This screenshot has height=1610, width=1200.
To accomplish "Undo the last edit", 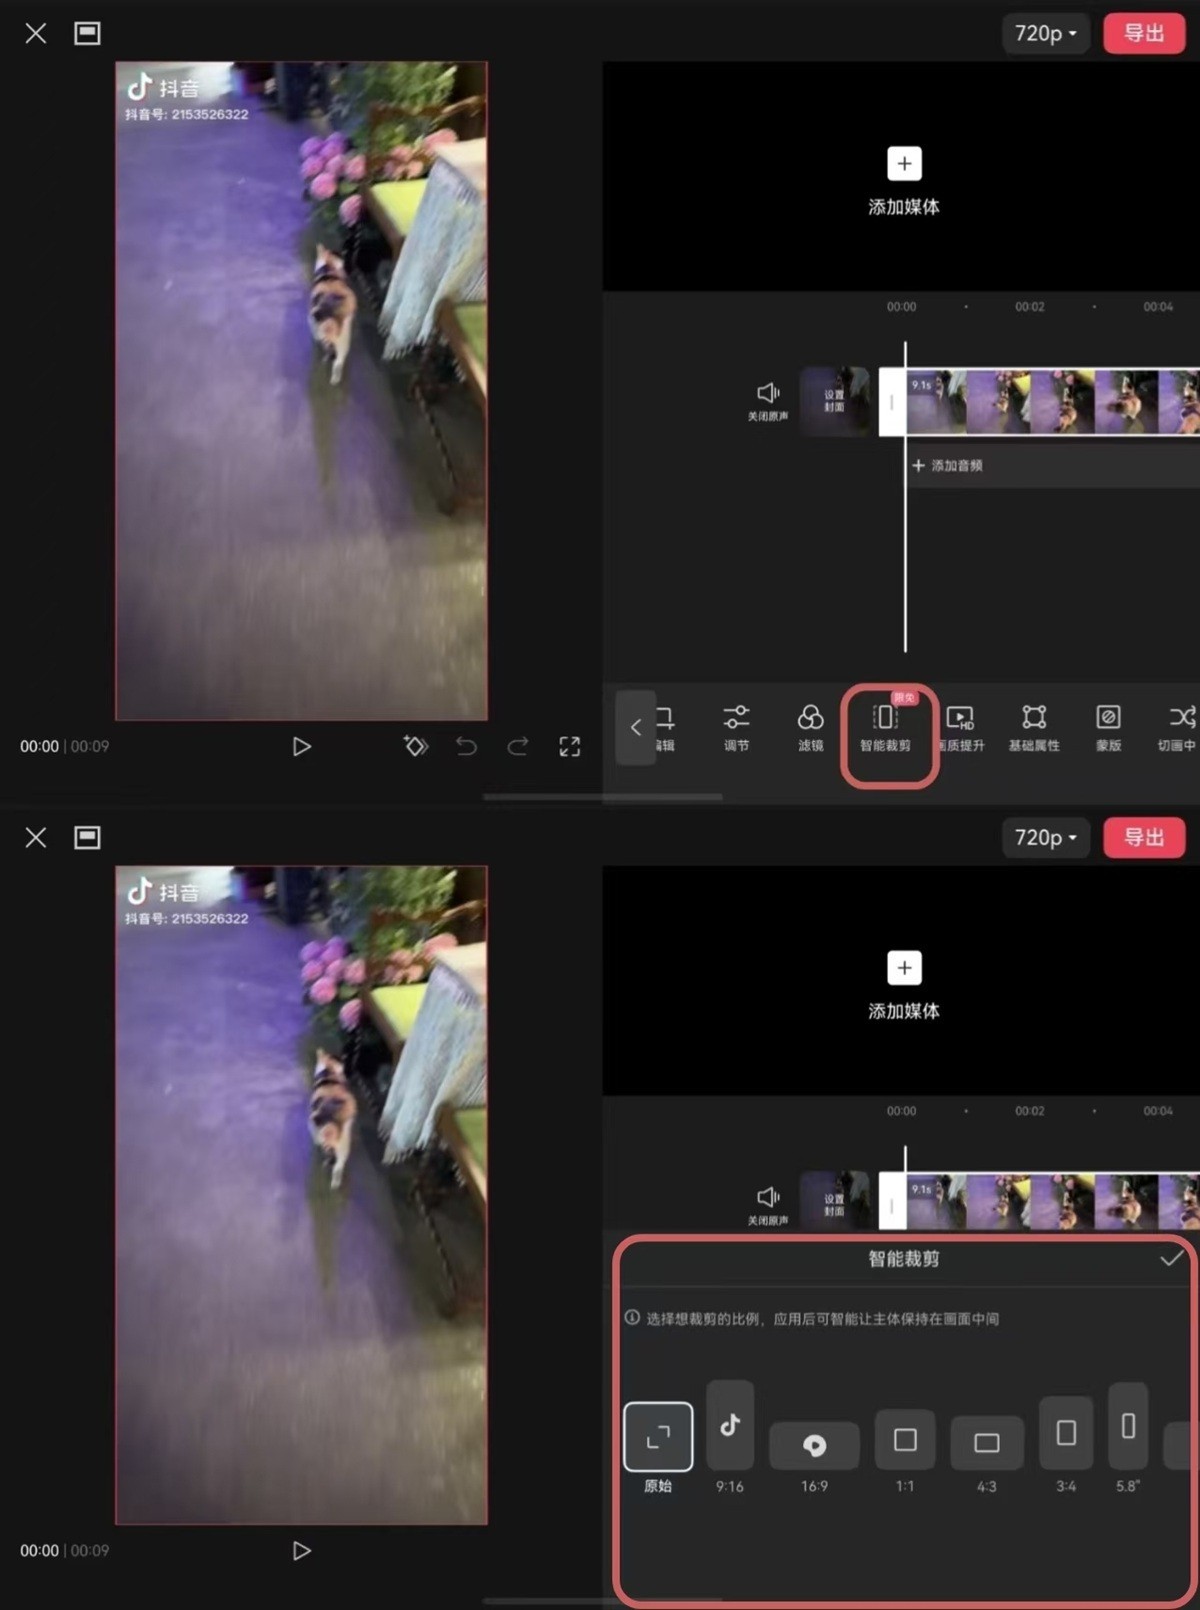I will click(x=466, y=746).
